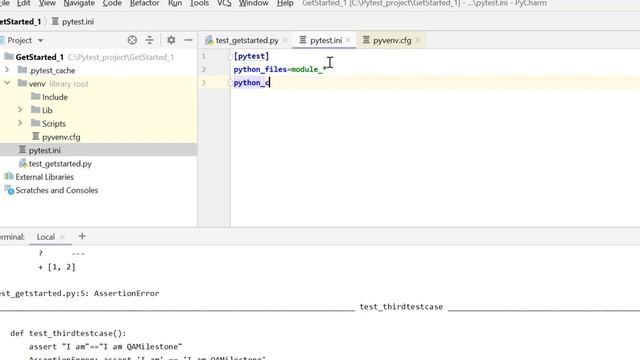This screenshot has height=360, width=640.
Task: Click line number 2 in the gutter
Action: 203,69
